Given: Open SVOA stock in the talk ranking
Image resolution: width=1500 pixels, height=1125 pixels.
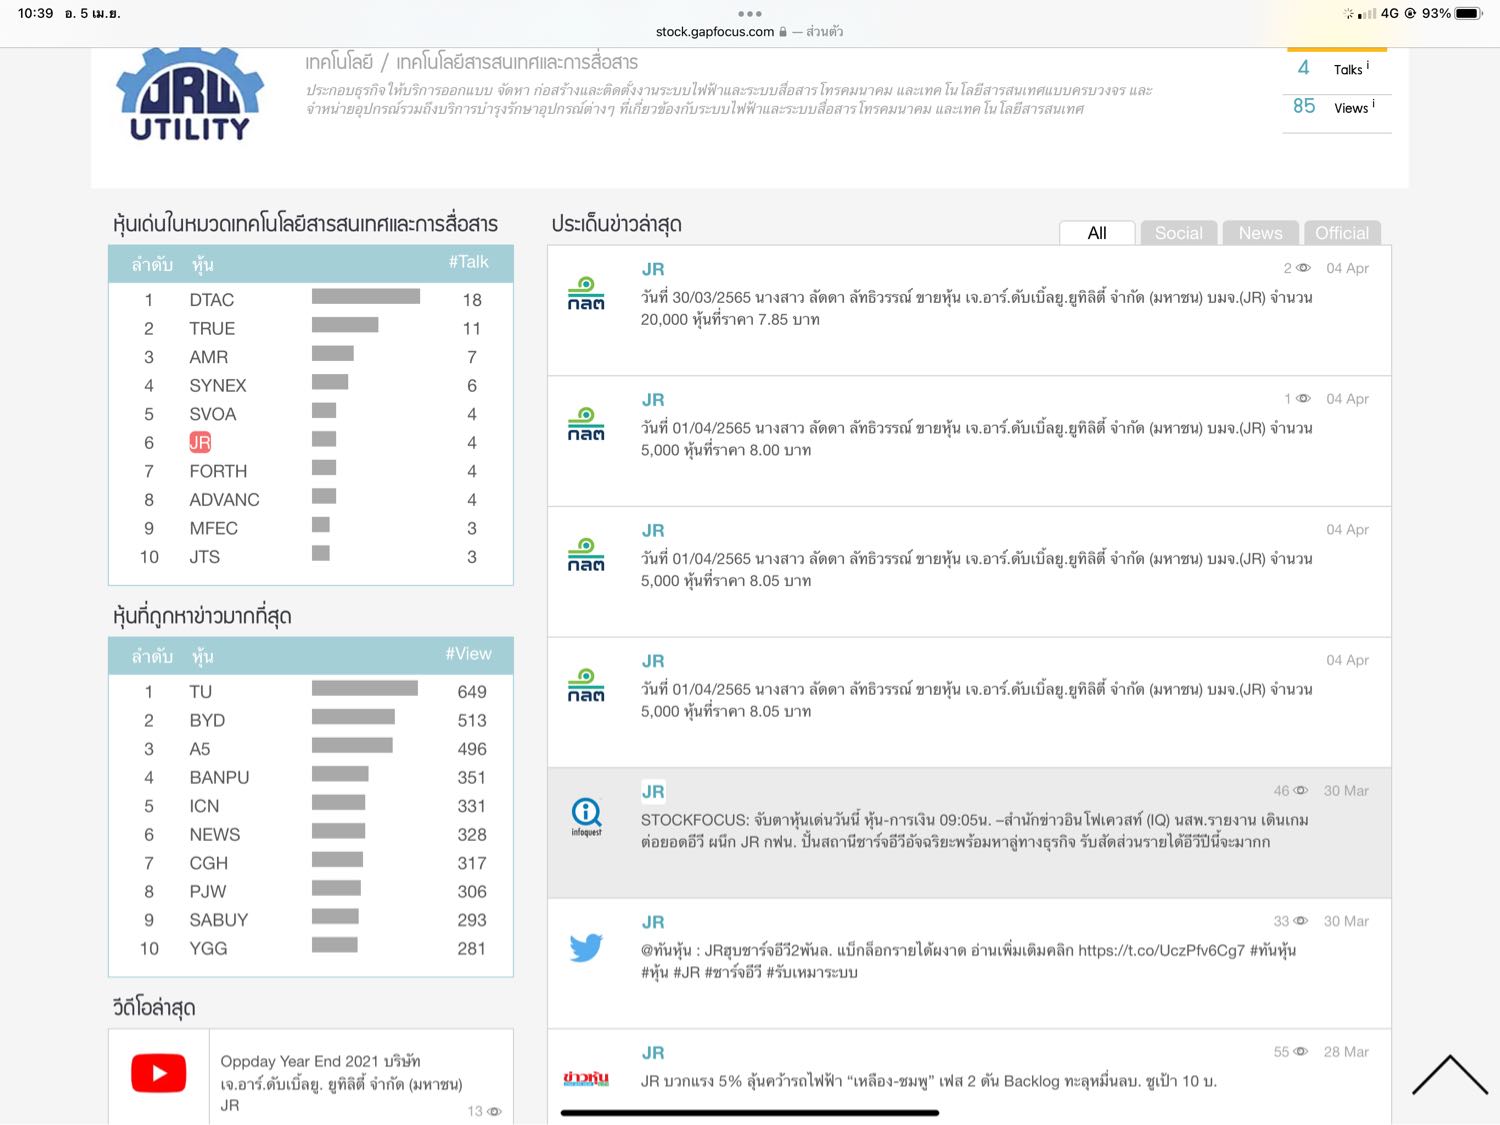Looking at the screenshot, I should pyautogui.click(x=213, y=415).
